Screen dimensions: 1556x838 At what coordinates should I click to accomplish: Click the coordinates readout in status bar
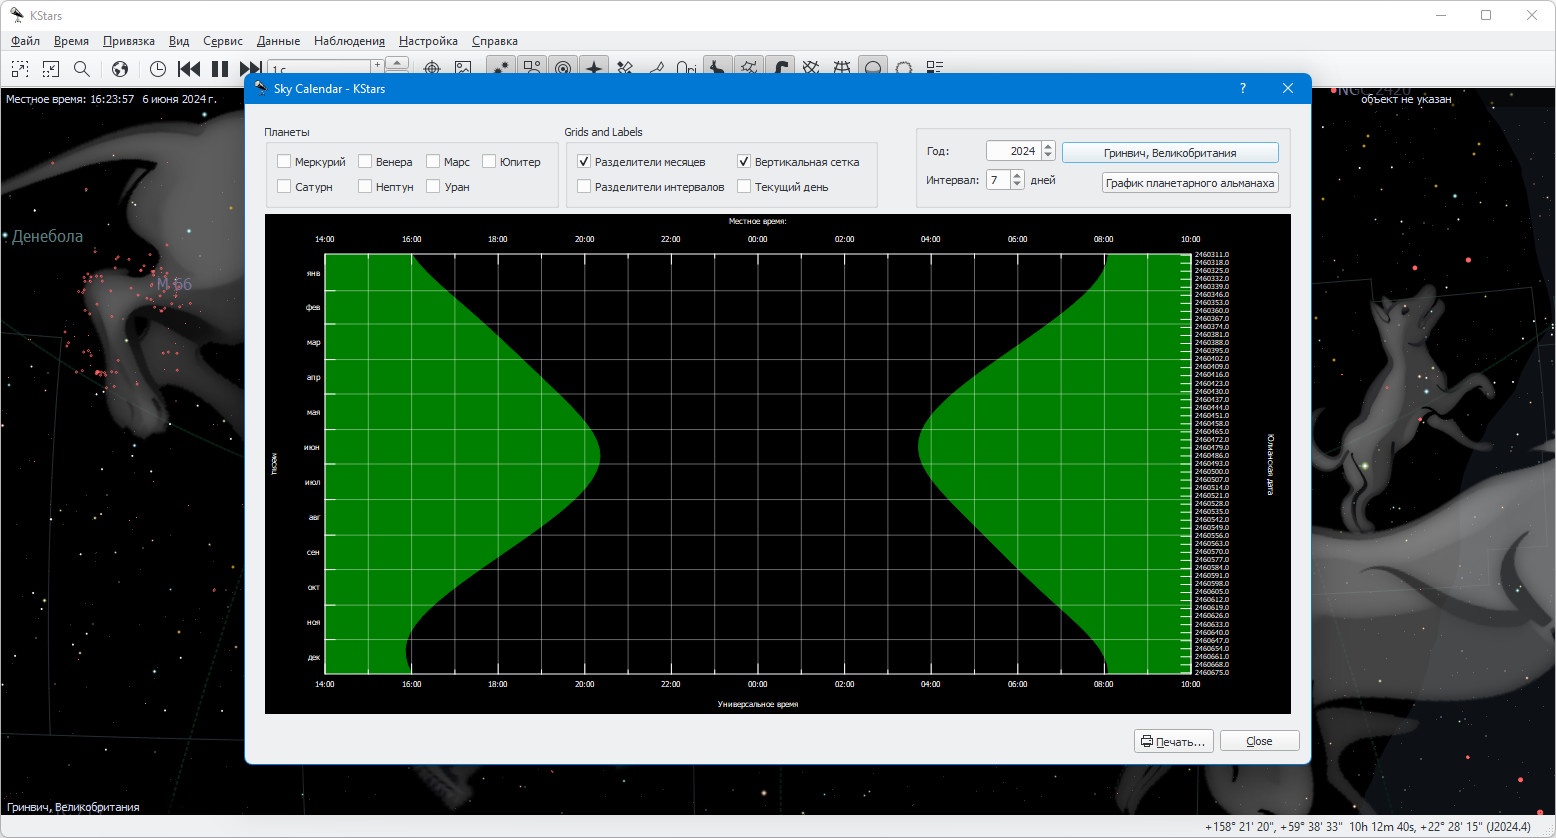click(x=1368, y=827)
